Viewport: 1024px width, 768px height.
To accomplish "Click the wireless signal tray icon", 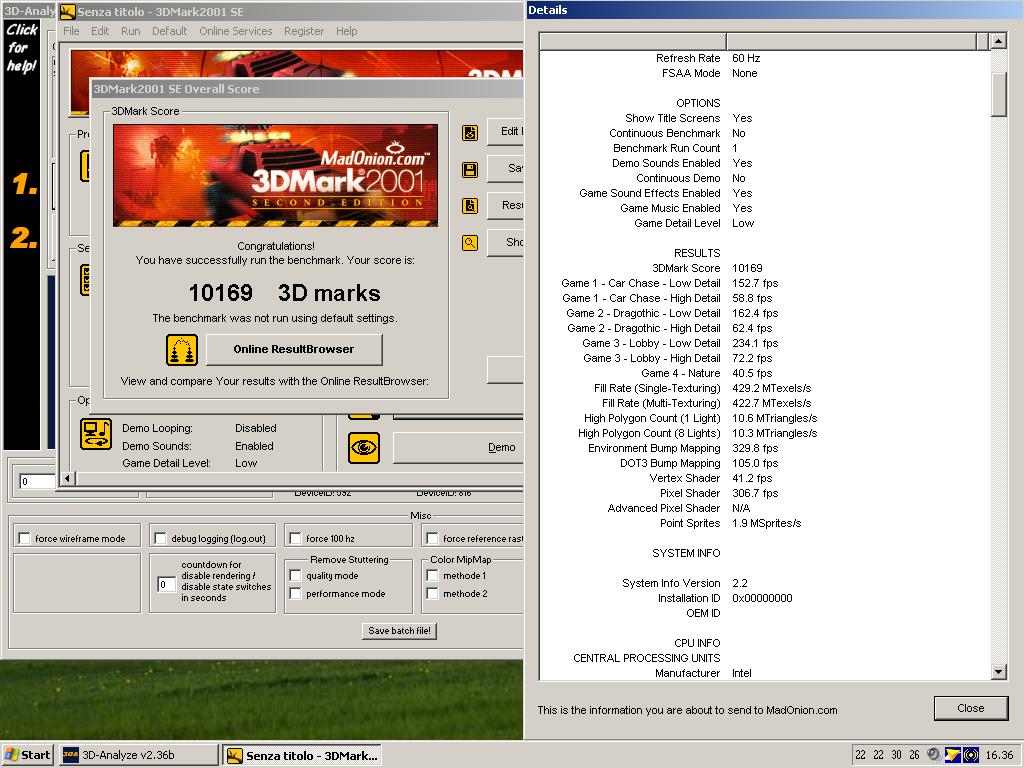I will 971,755.
